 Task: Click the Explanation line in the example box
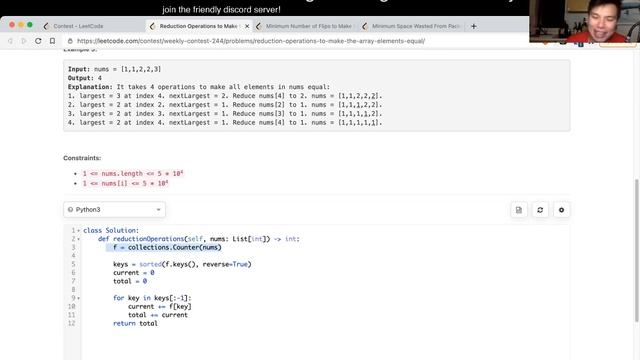point(199,87)
